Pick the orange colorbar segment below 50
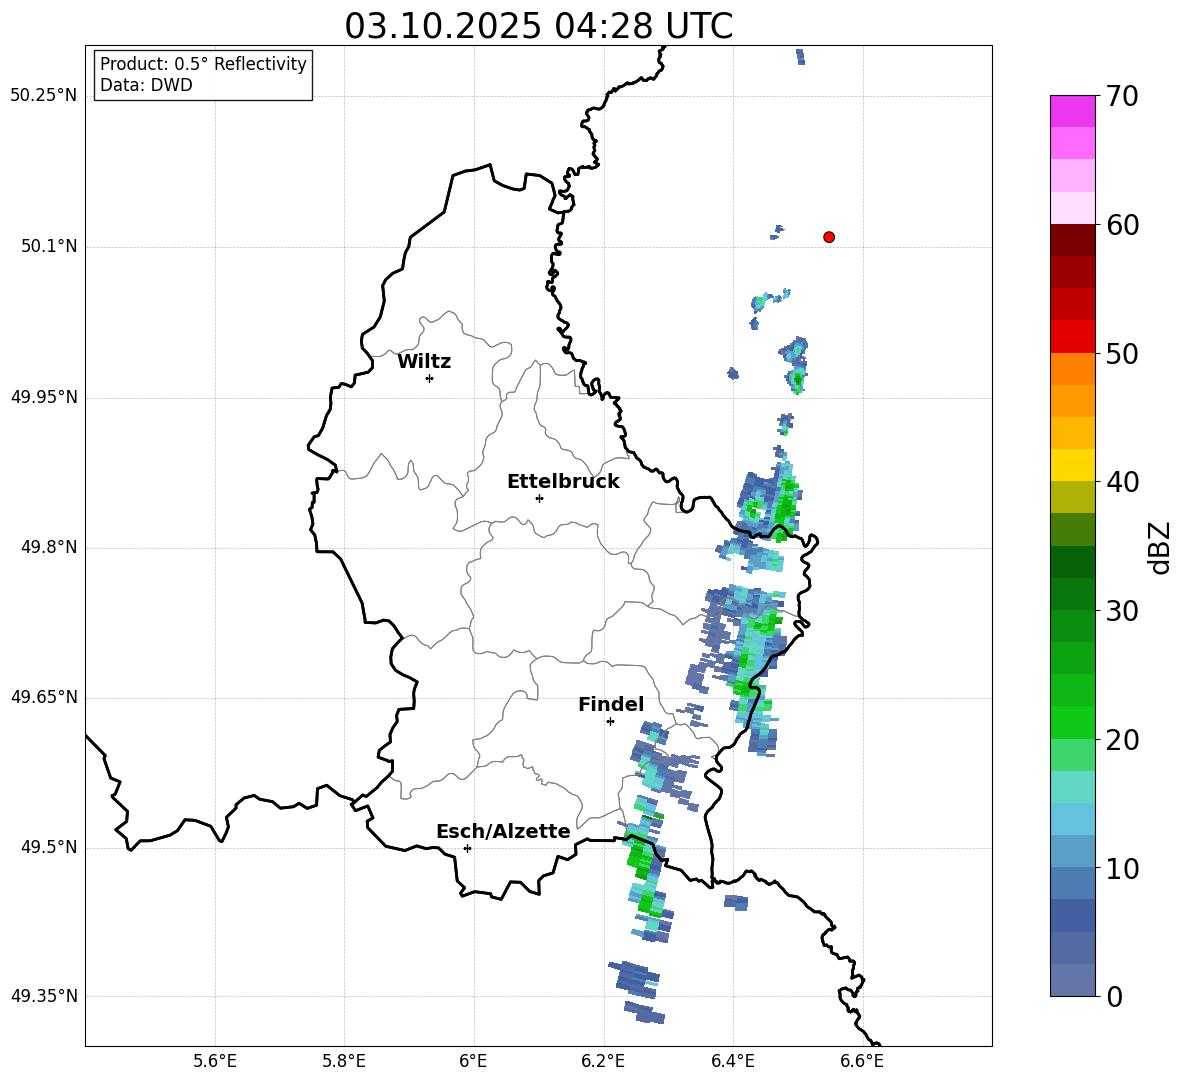 (1072, 369)
